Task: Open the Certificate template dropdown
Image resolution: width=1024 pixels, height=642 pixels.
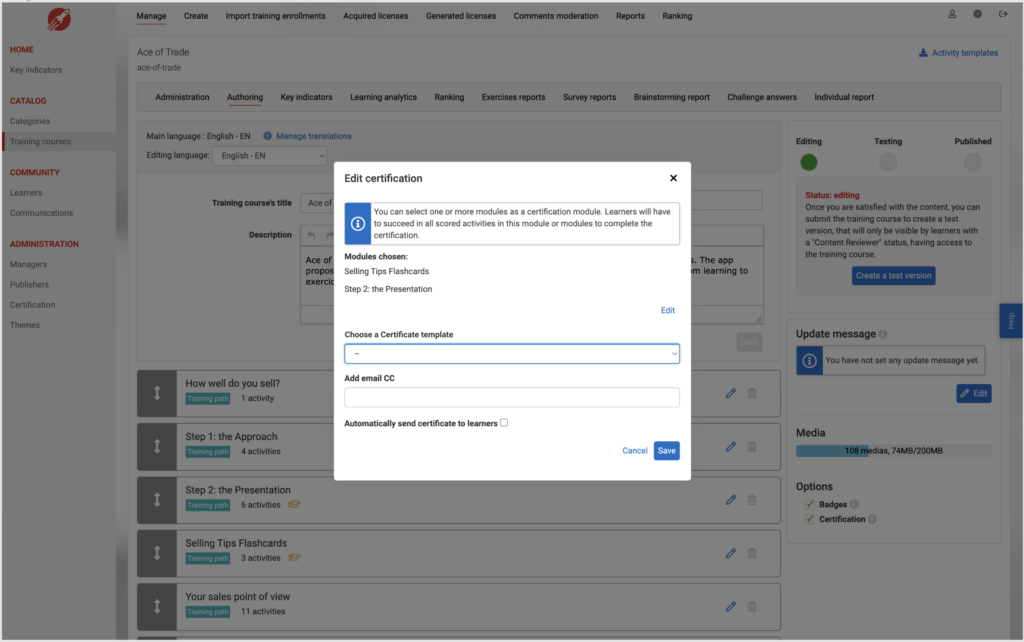Action: pyautogui.click(x=511, y=354)
